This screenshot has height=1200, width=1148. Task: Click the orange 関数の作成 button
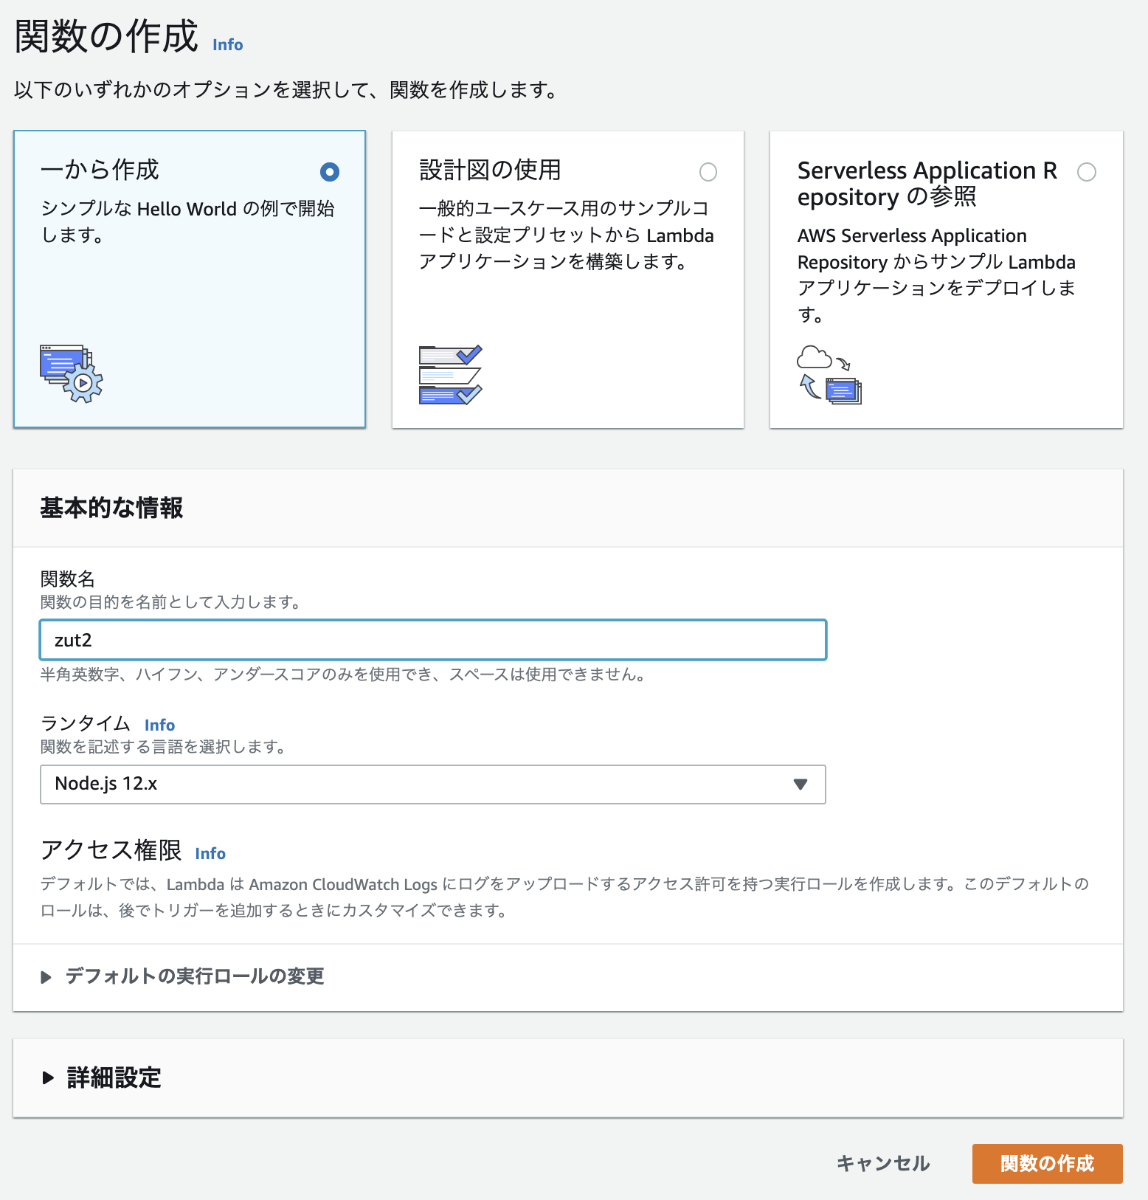[x=1047, y=1164]
